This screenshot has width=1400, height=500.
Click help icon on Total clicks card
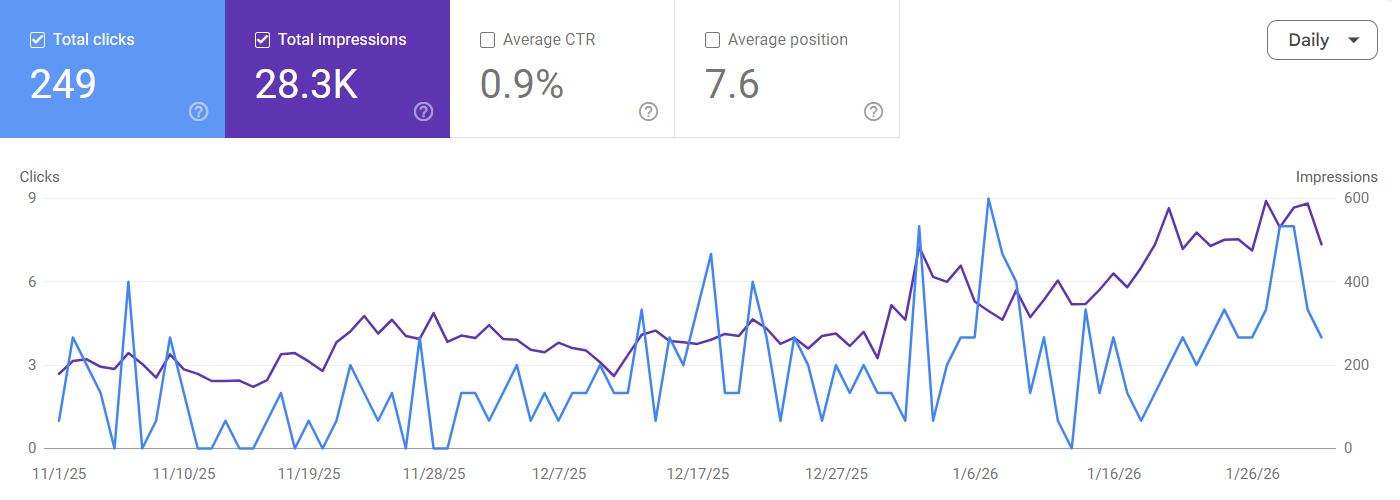pos(198,111)
